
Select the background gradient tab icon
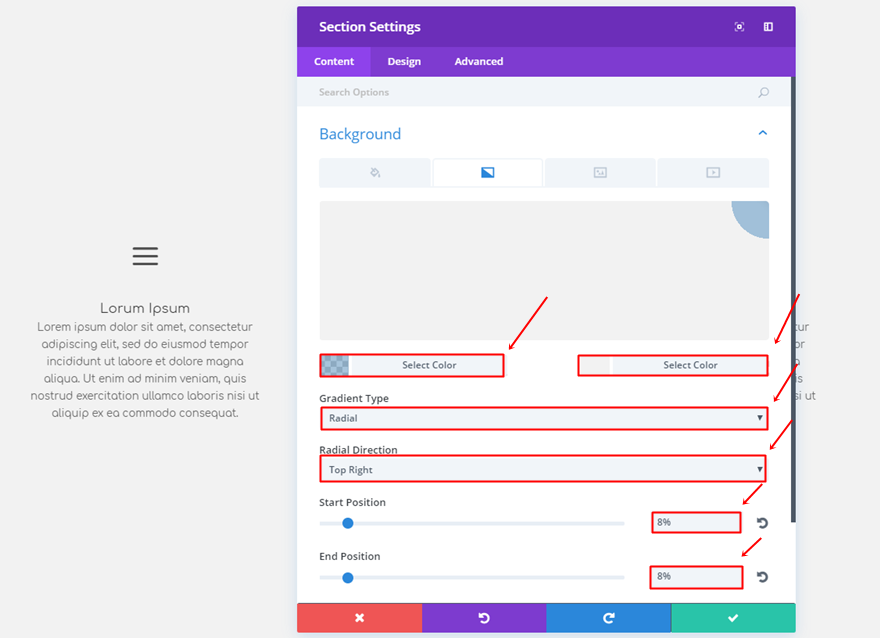[488, 172]
